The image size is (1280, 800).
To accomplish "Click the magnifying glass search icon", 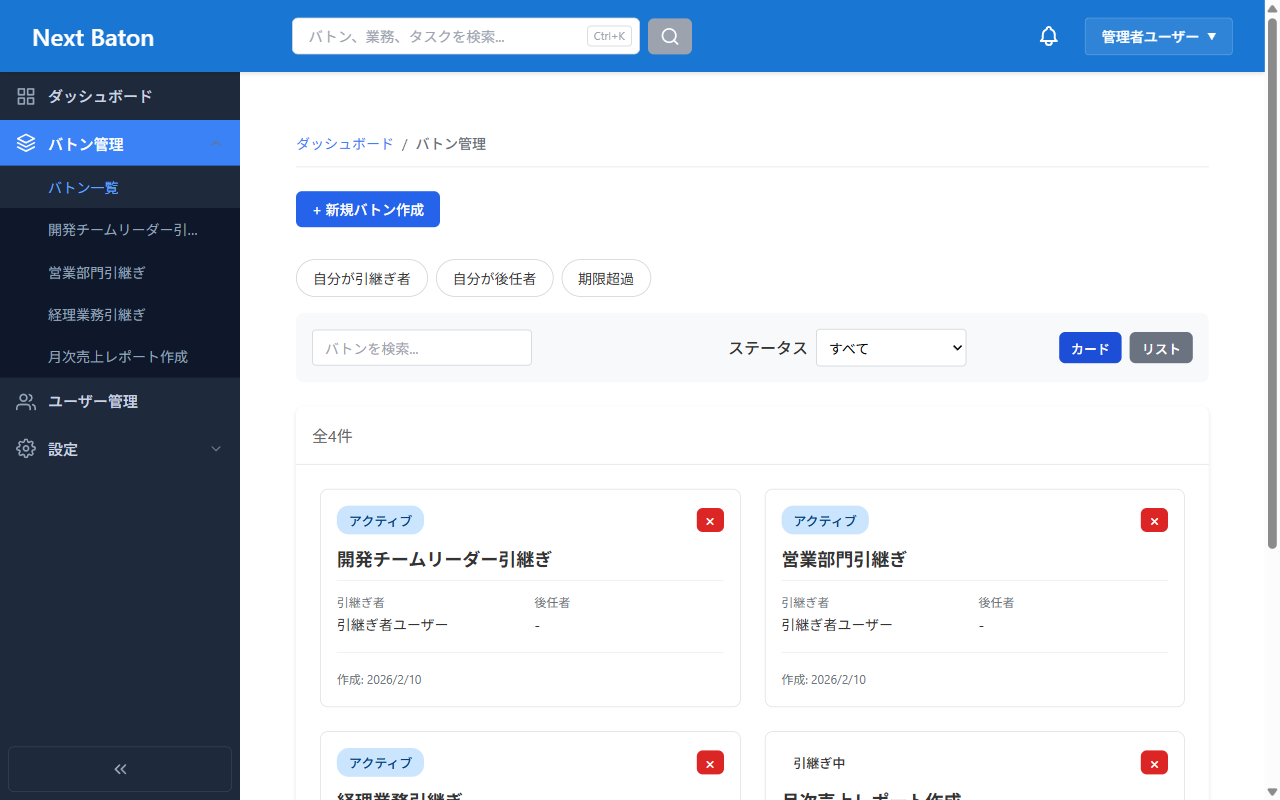I will (669, 36).
